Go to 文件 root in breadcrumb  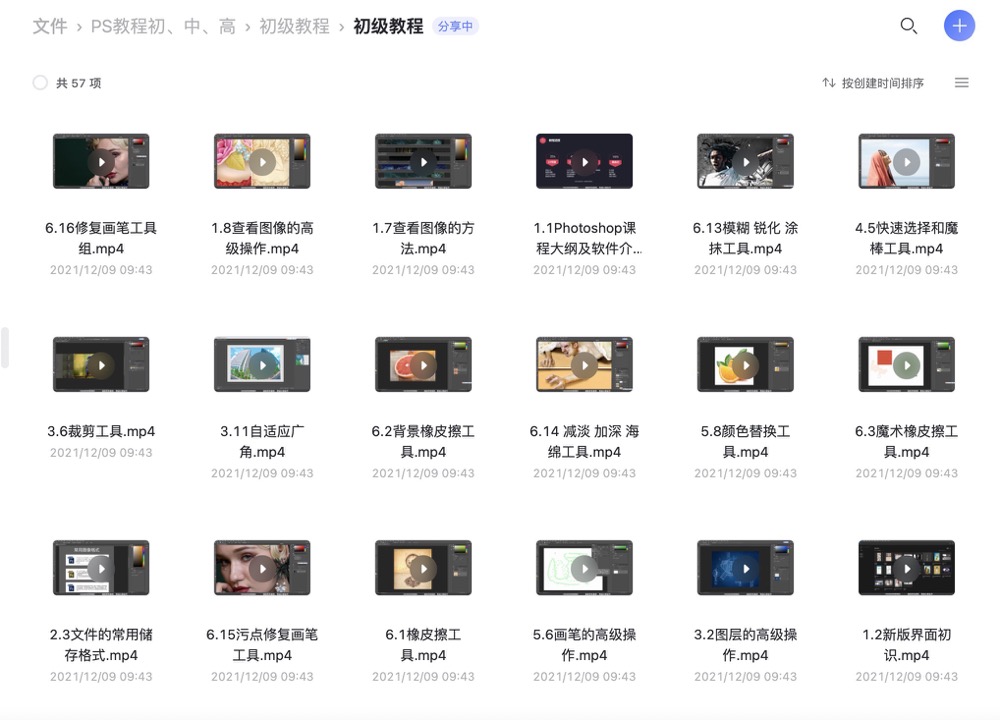pos(50,27)
